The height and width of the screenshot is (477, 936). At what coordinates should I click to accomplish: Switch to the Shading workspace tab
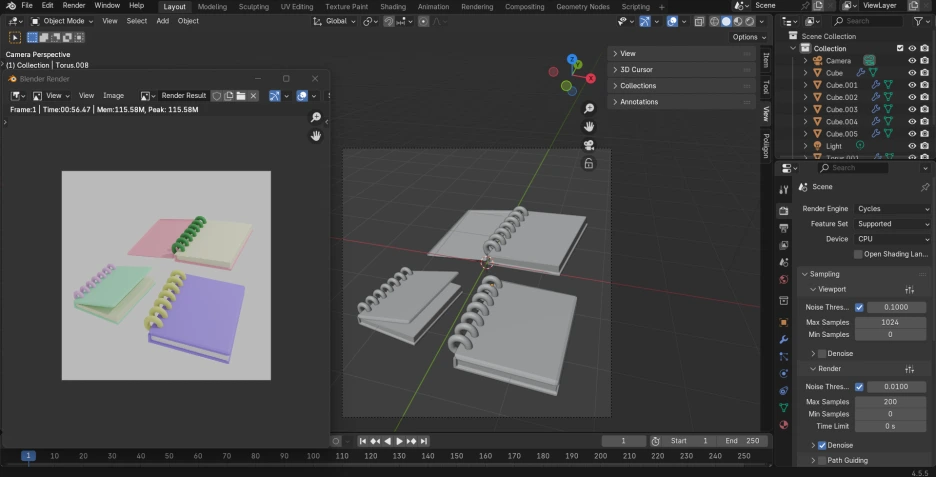click(393, 6)
